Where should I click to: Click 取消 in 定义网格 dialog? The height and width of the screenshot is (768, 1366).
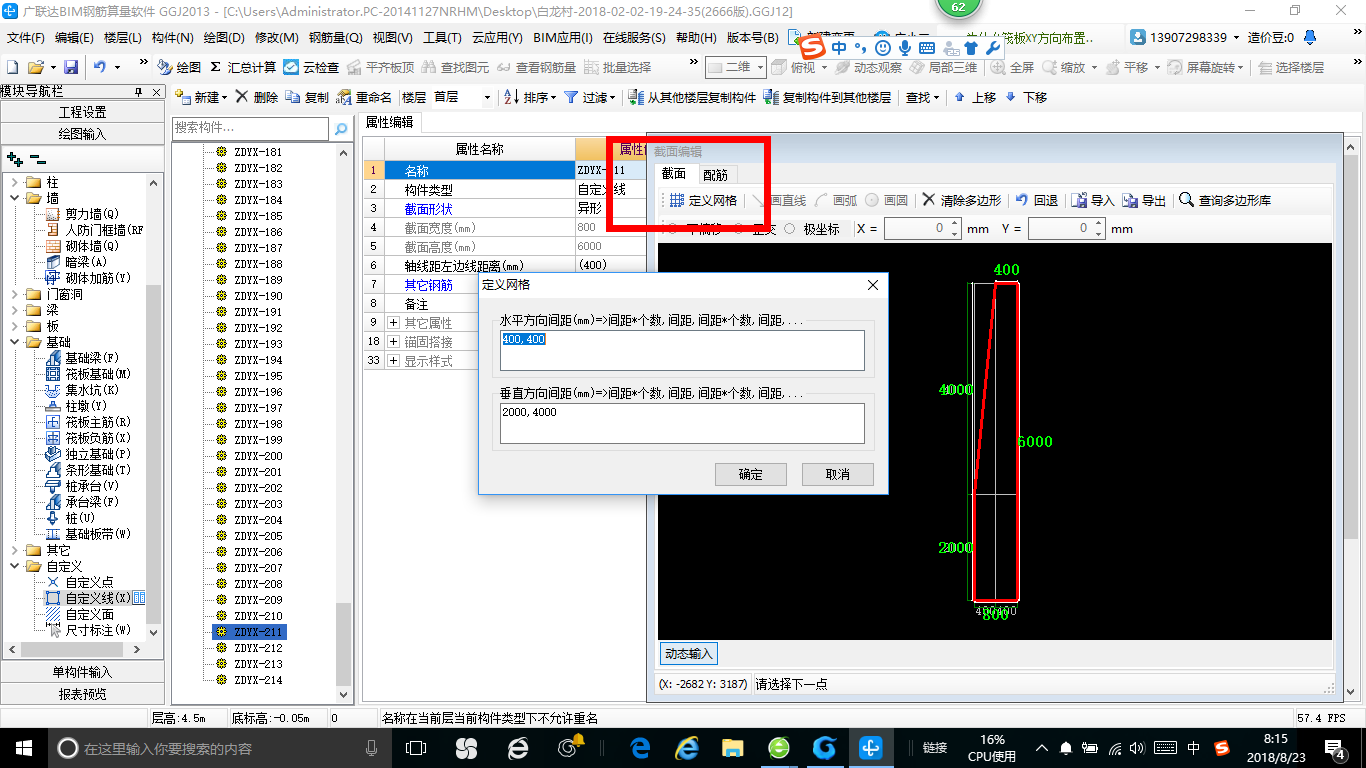[x=838, y=474]
